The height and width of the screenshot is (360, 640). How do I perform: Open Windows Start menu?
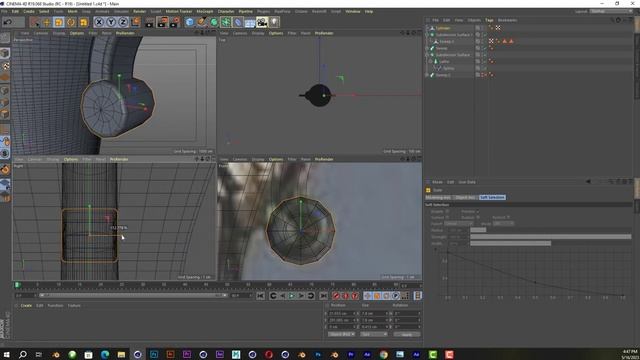click(6, 354)
